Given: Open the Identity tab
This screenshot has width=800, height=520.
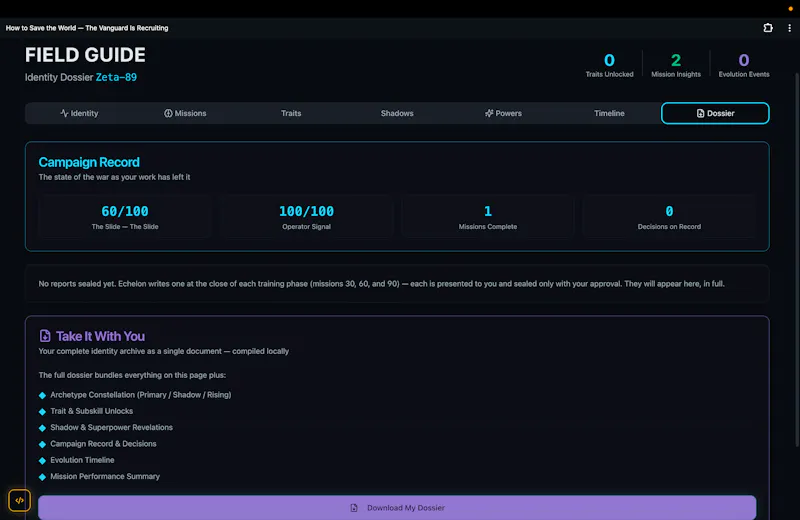Looking at the screenshot, I should pyautogui.click(x=79, y=113).
